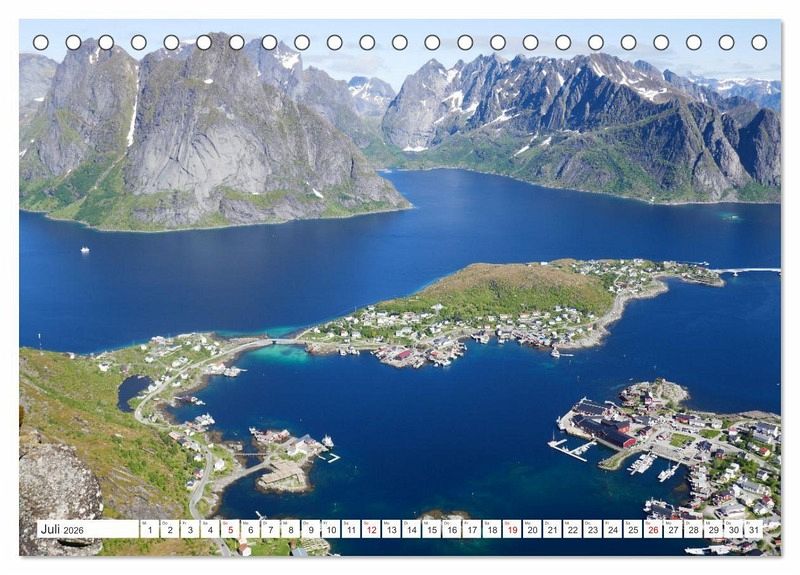This screenshot has height=575, width=800.
Task: Select day 1 in the calendar strip
Action: click(x=149, y=529)
